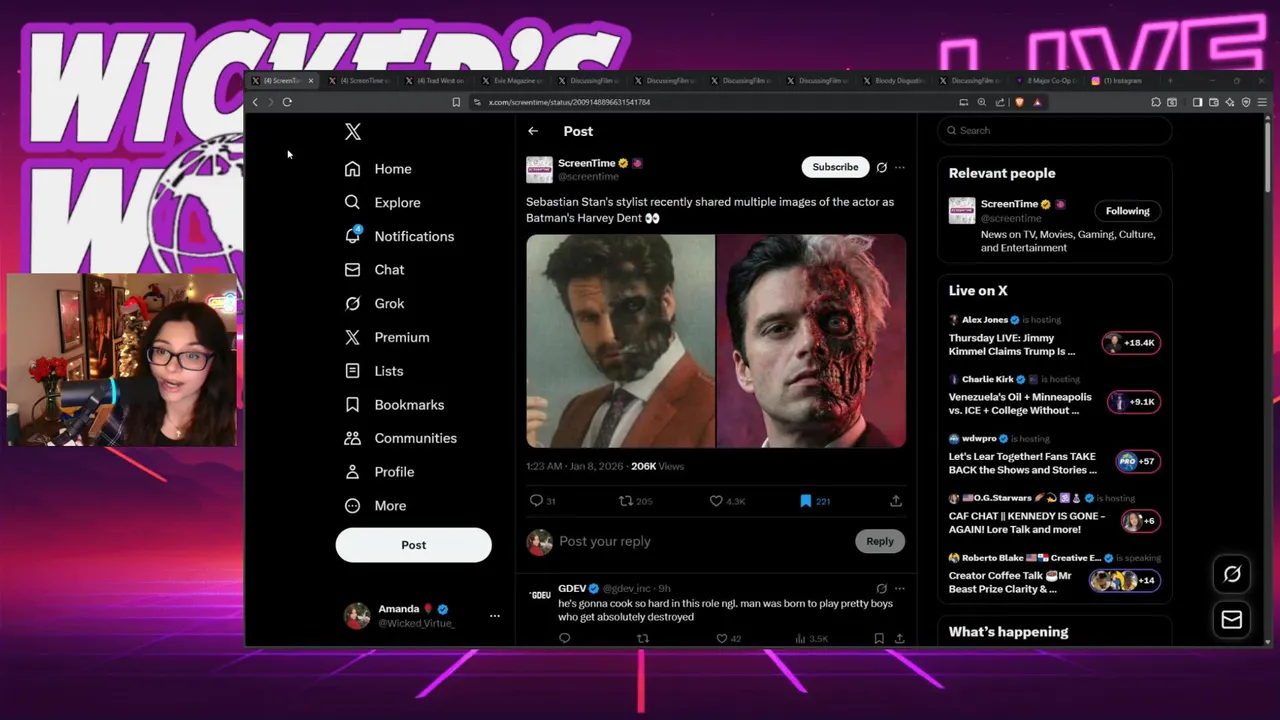Share the ScreenTime post

[896, 501]
